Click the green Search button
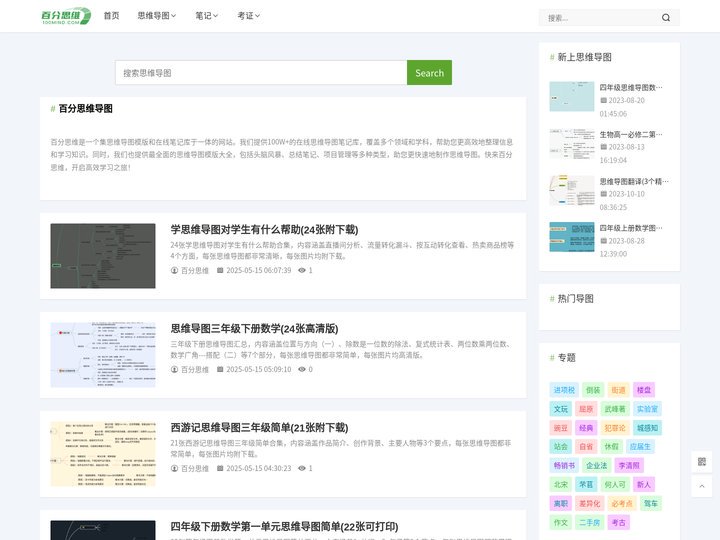720x540 pixels. coord(429,73)
